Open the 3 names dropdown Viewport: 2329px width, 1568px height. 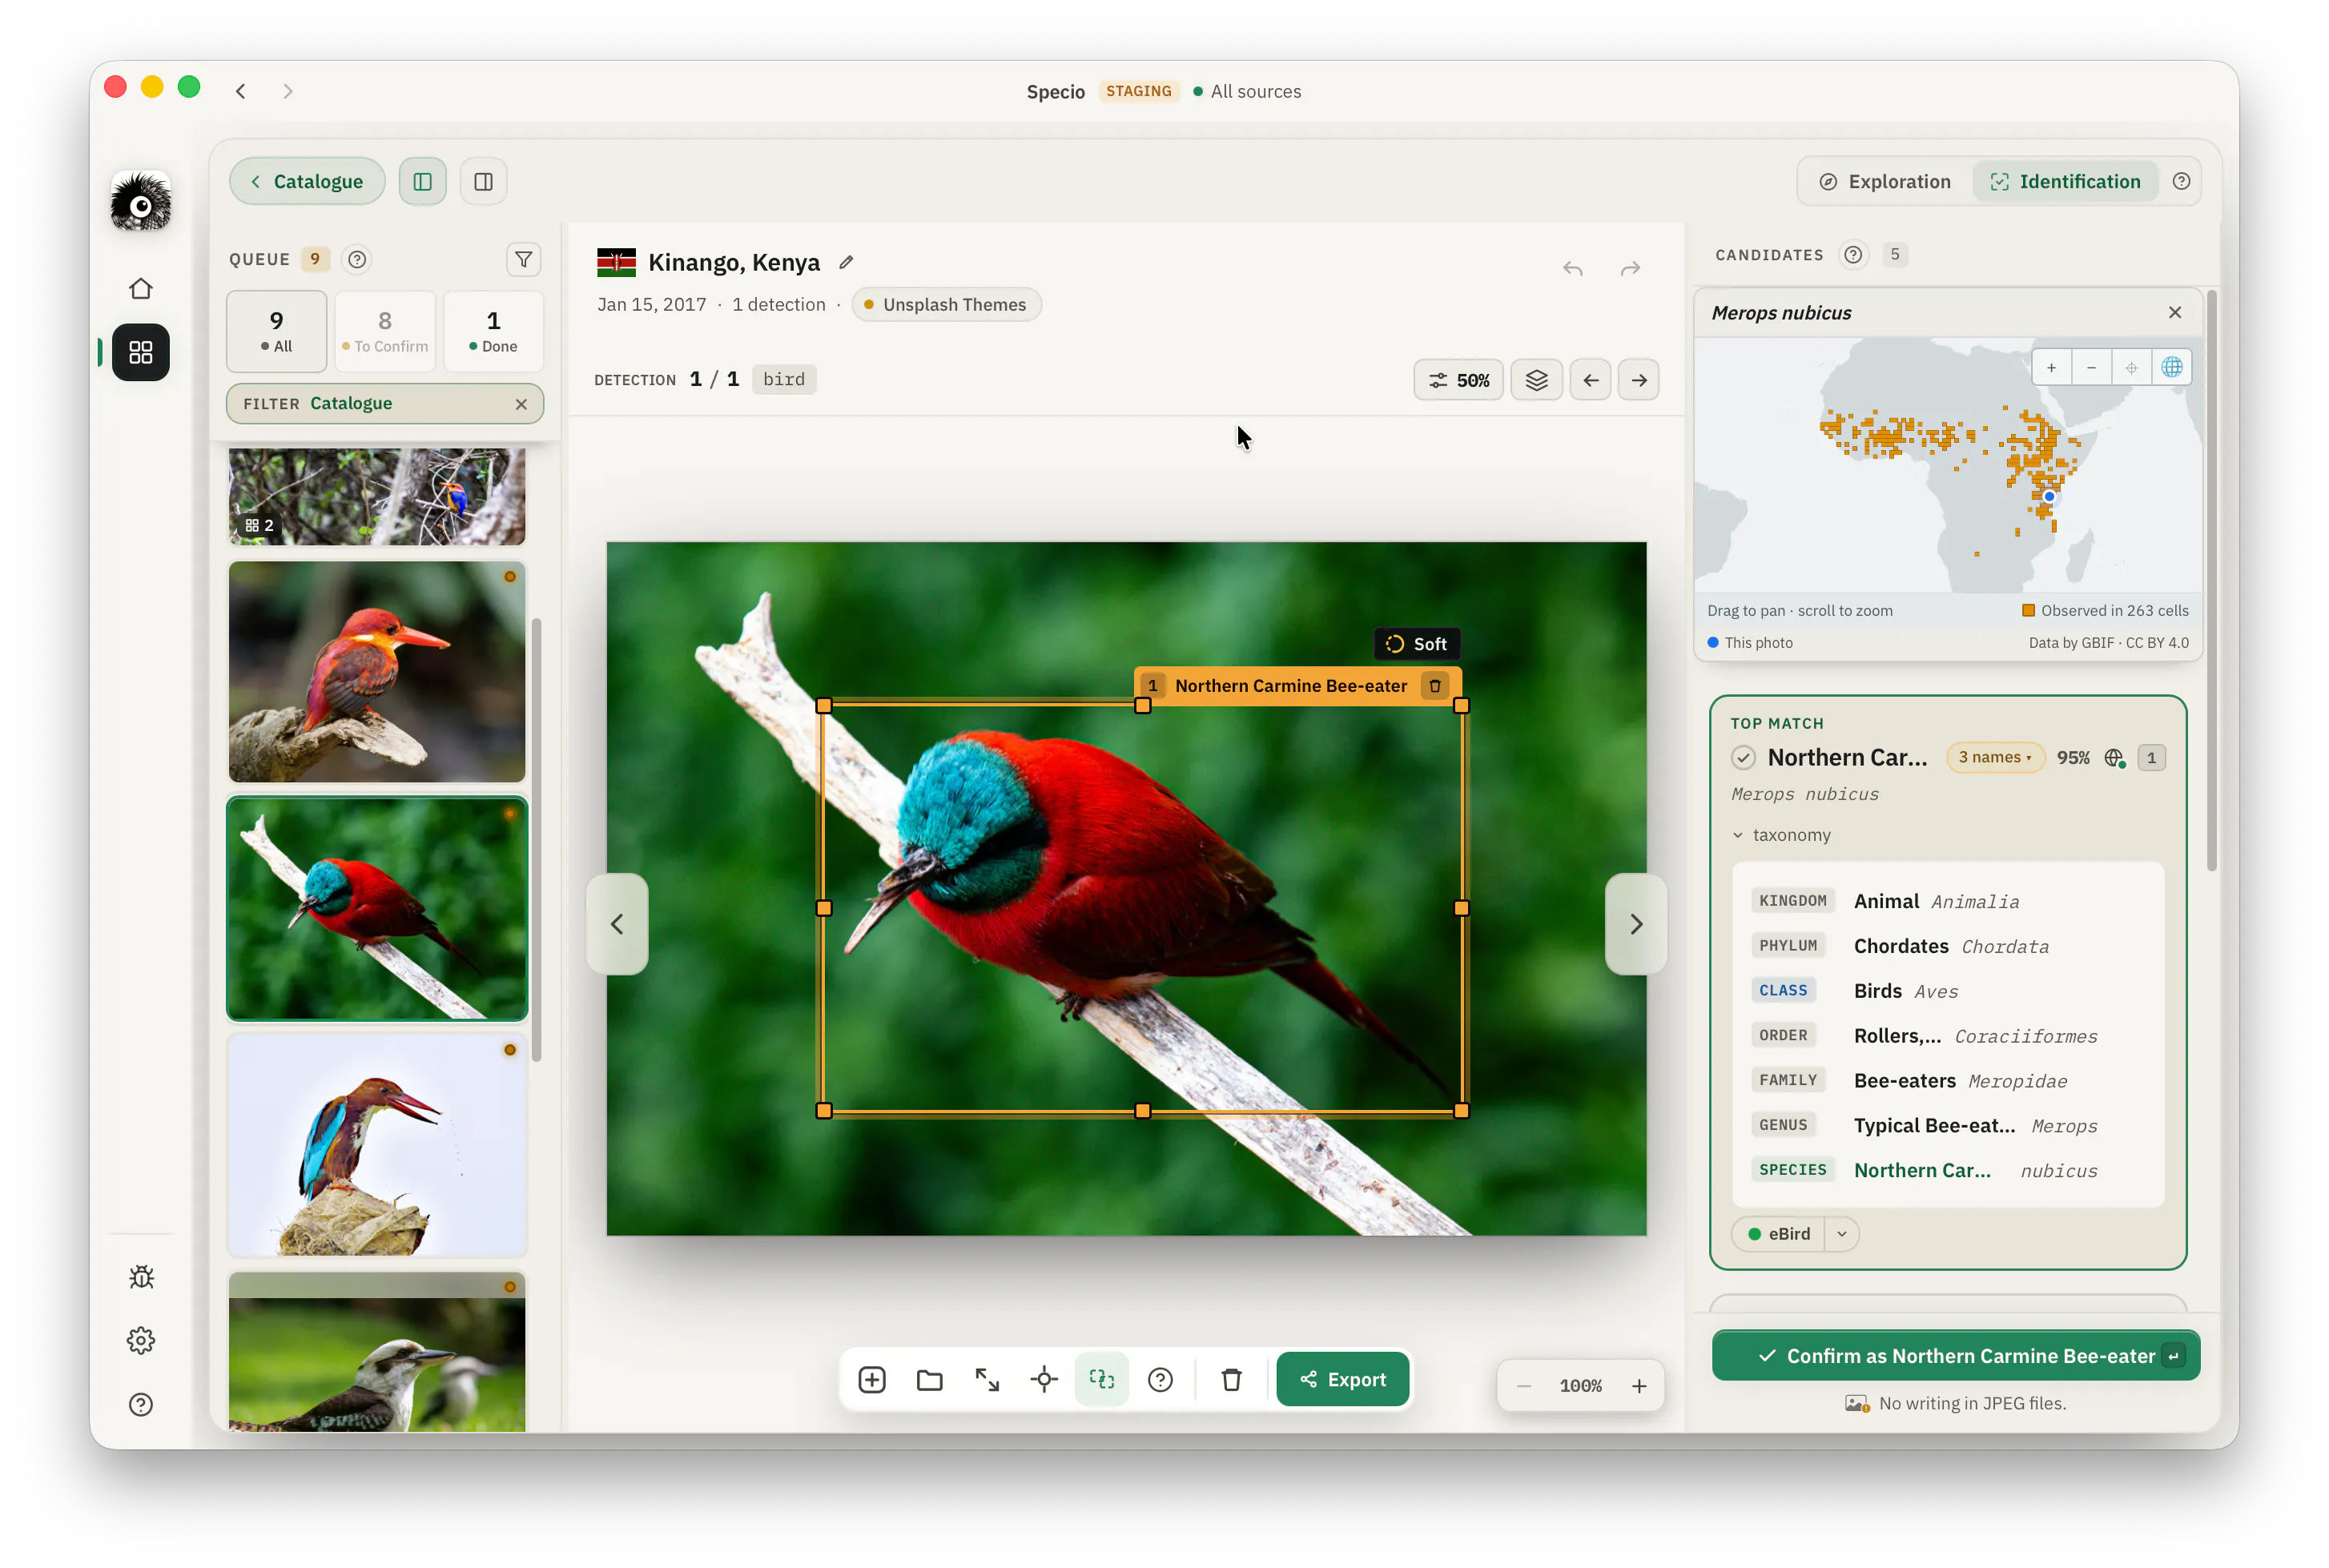coord(1995,758)
